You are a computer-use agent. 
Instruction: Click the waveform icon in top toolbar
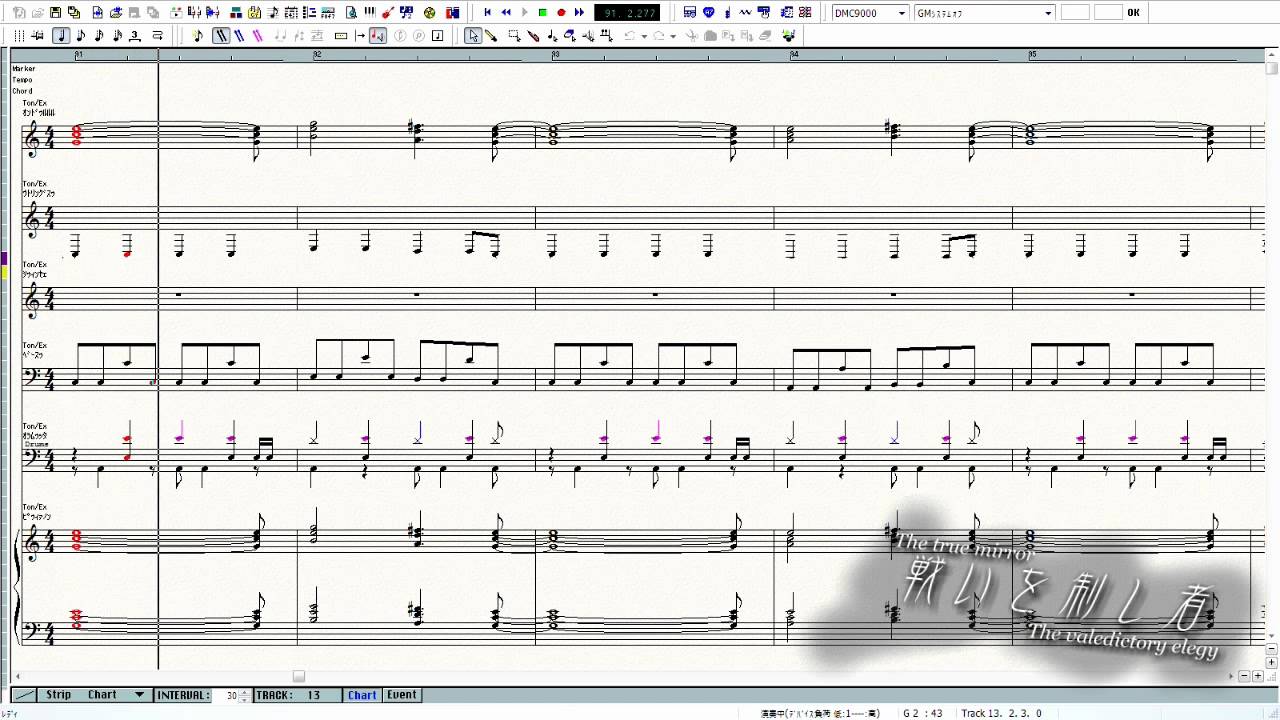click(746, 12)
